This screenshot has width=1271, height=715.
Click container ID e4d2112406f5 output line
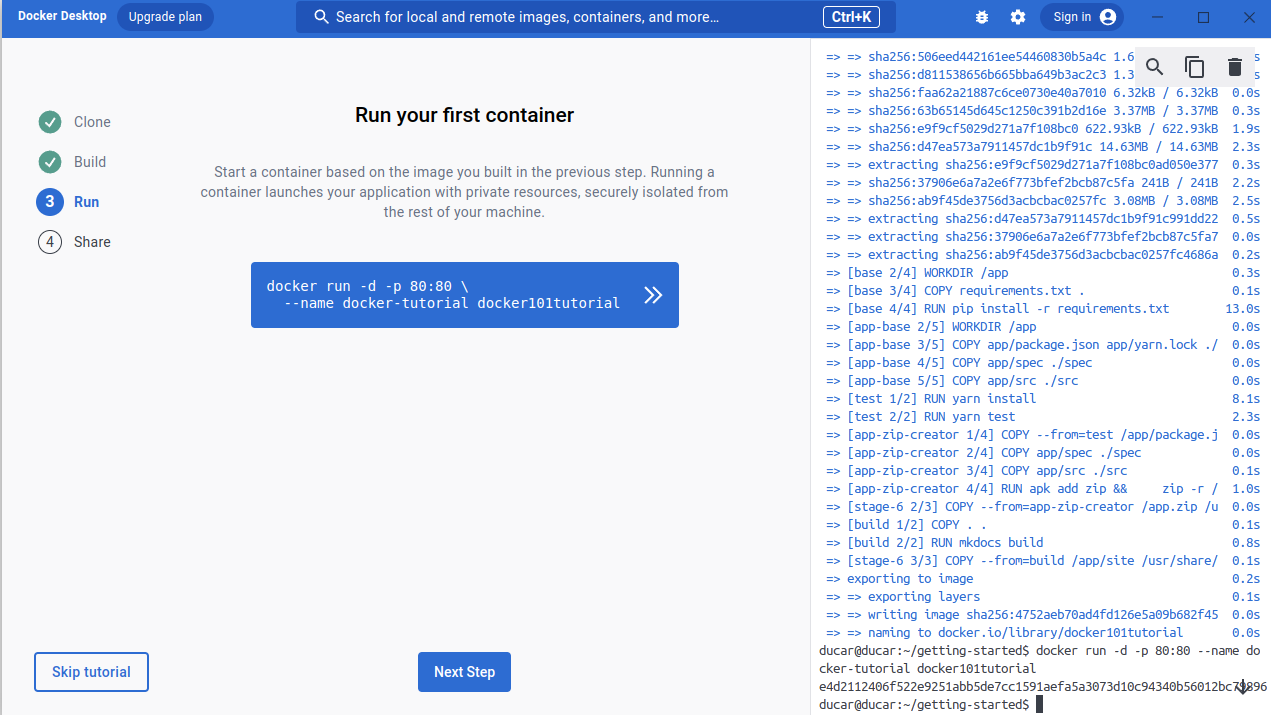[x=1043, y=687]
